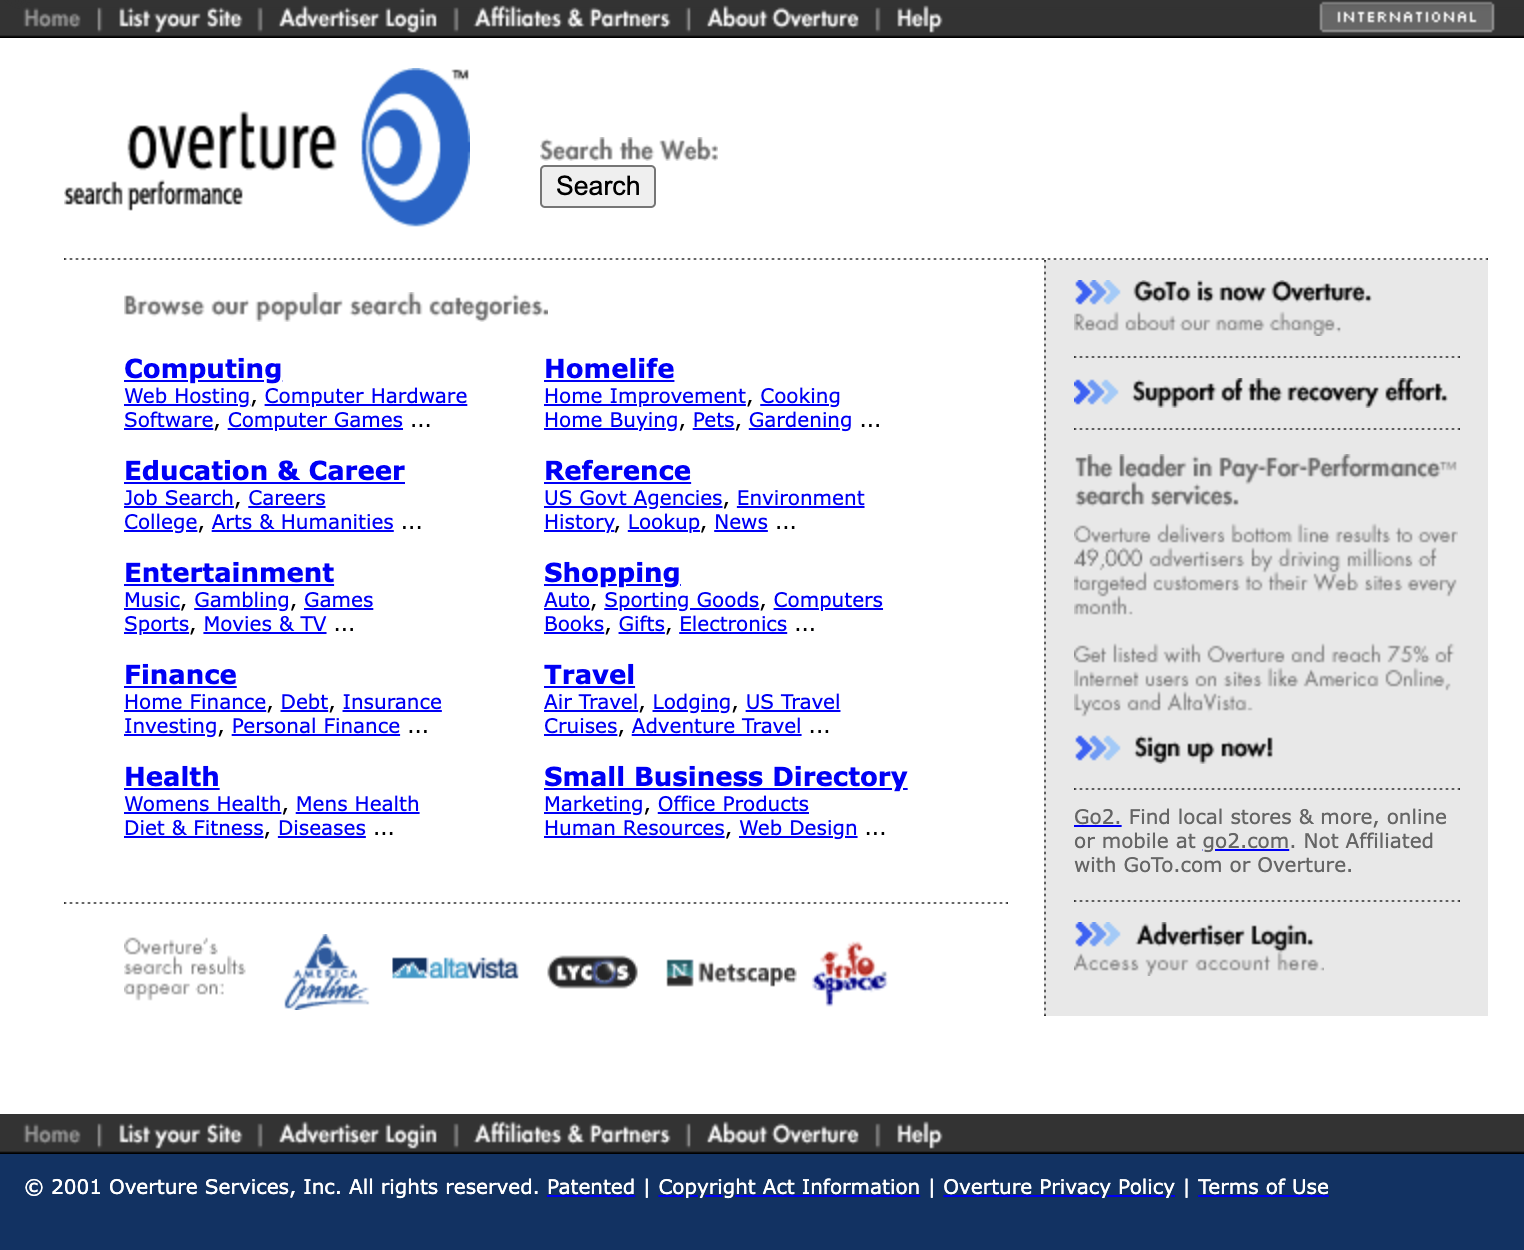Open the AltaVista partner logo
Viewport: 1524px width, 1250px height.
coord(455,969)
